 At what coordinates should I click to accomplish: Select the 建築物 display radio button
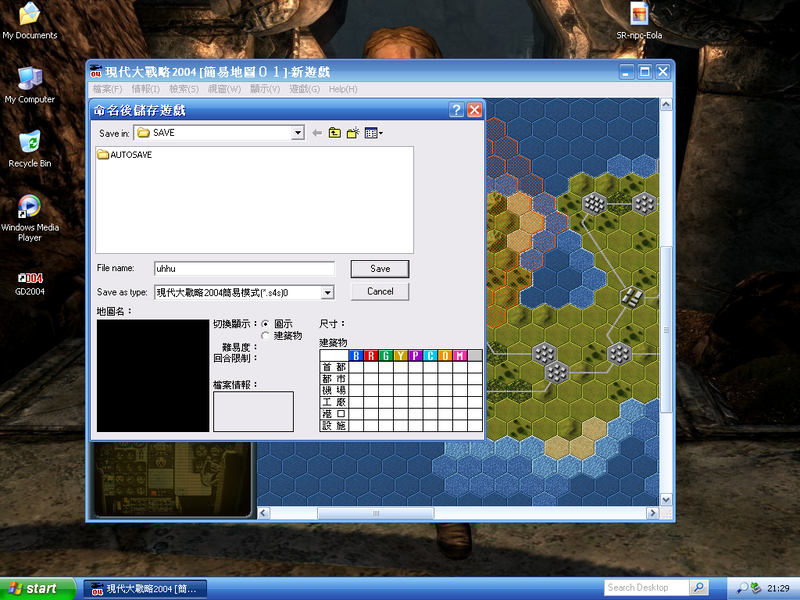pos(265,336)
